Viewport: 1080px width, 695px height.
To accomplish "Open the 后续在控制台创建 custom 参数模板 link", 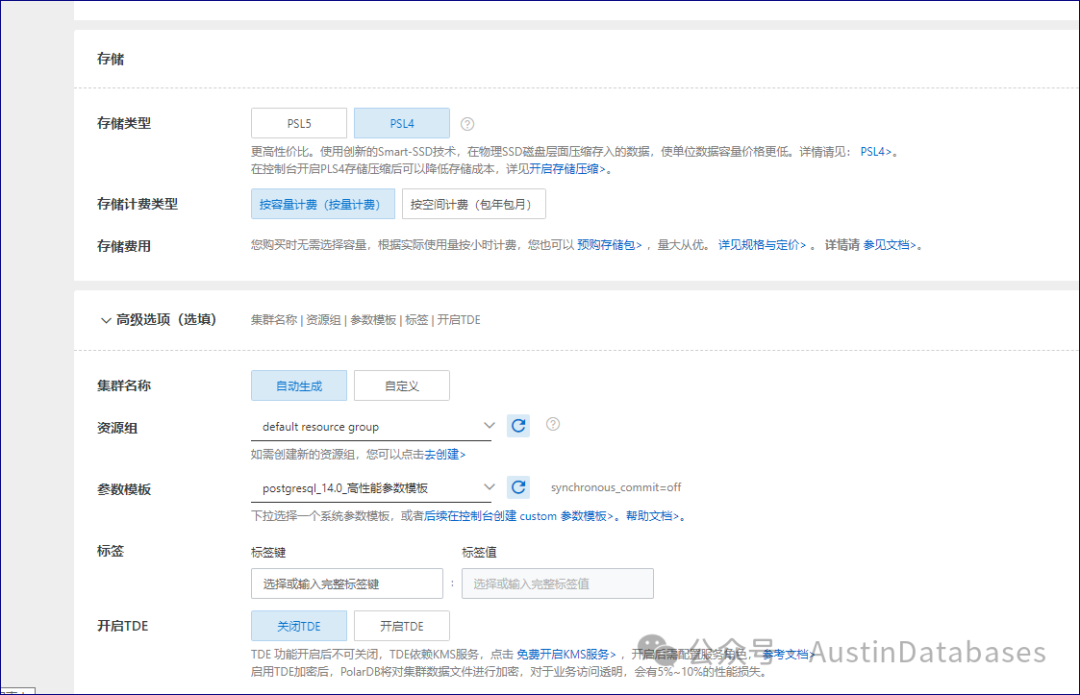I will pos(519,516).
